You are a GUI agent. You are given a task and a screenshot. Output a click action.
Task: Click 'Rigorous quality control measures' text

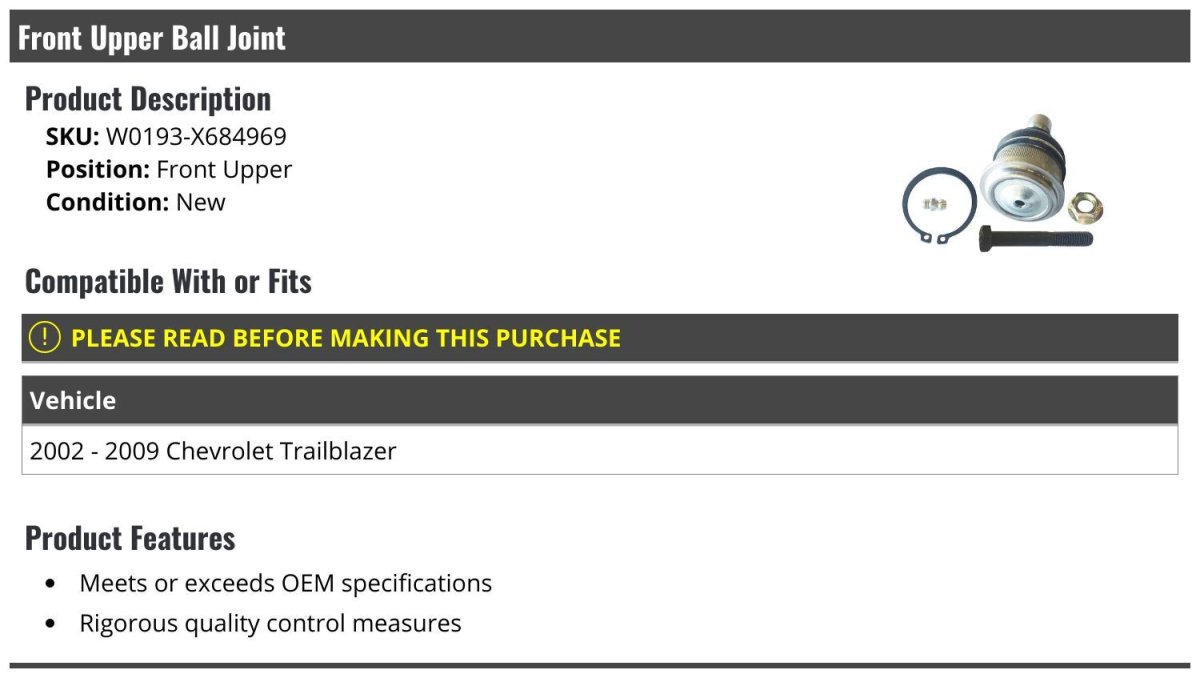pos(270,624)
